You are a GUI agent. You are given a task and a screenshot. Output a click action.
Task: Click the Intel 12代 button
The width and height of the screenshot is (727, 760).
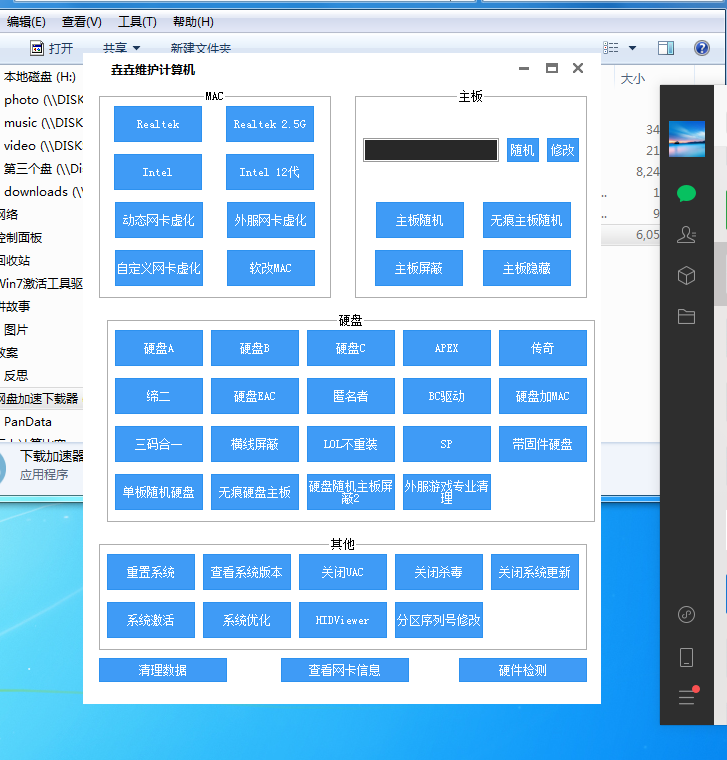[270, 172]
